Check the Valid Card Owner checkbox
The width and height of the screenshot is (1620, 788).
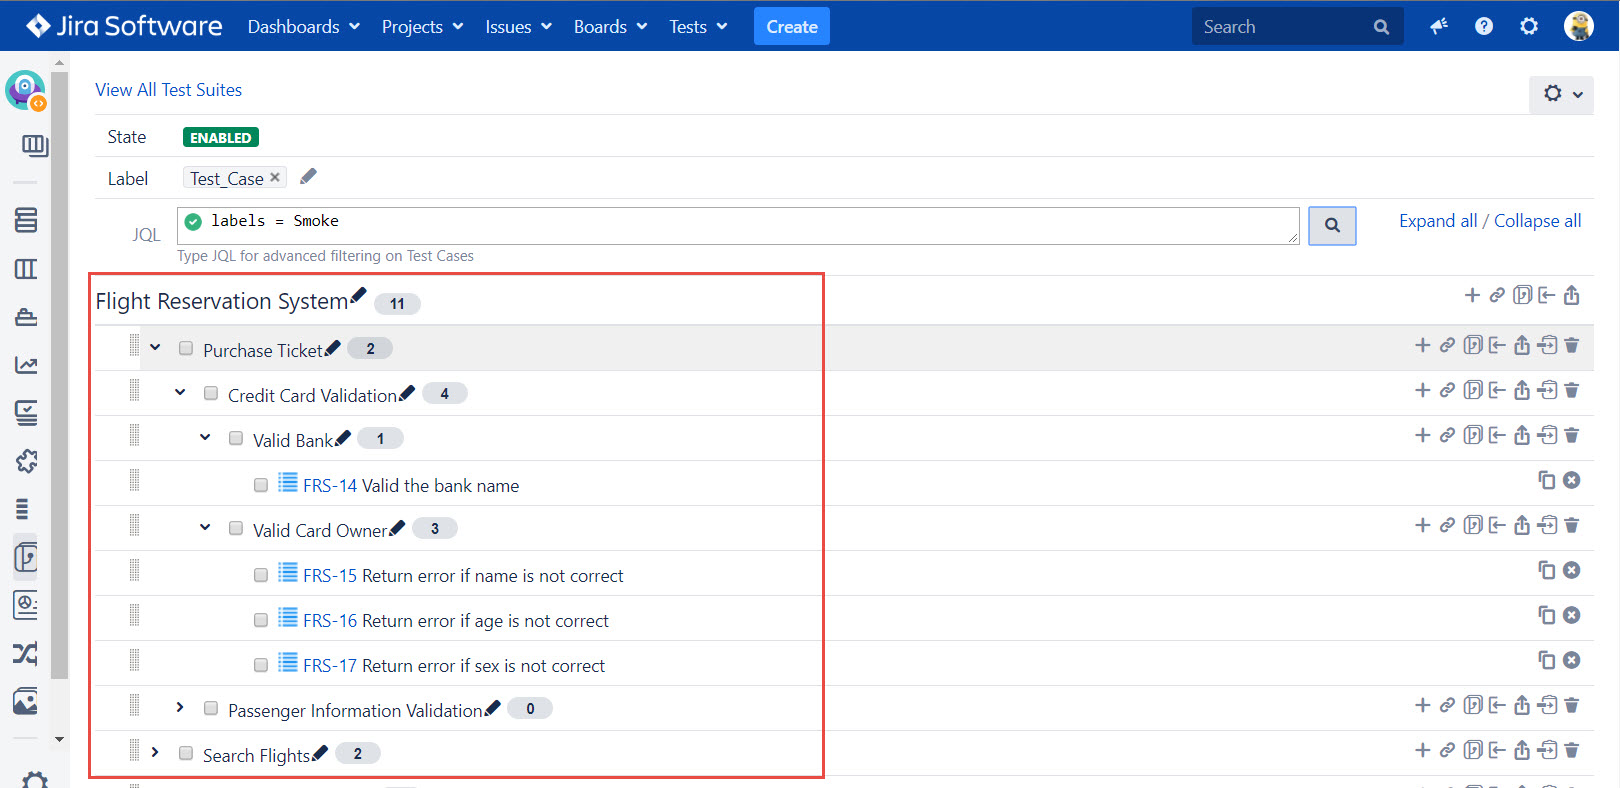[236, 528]
